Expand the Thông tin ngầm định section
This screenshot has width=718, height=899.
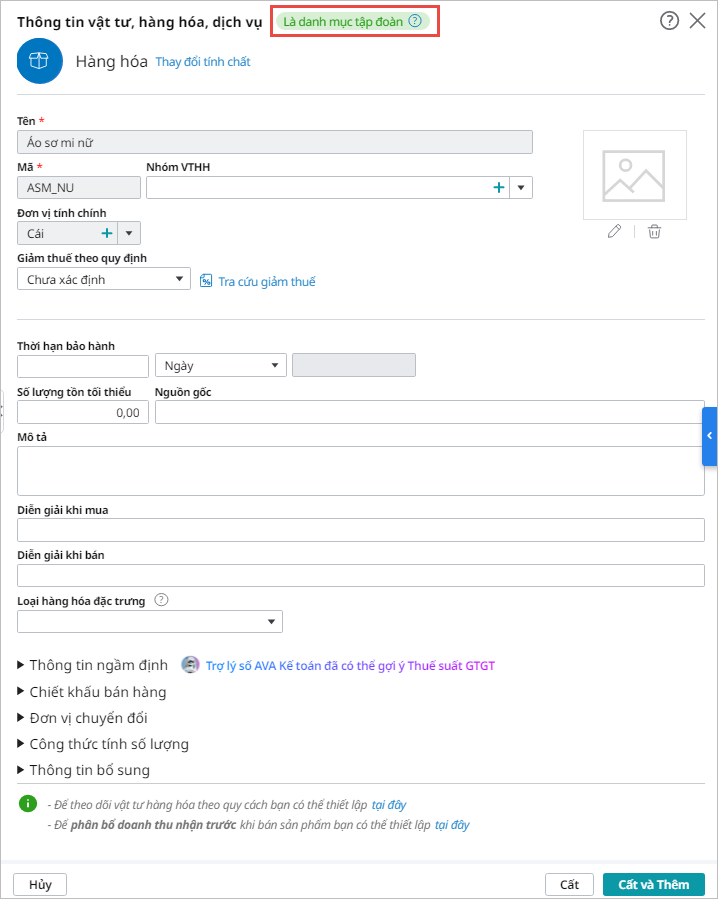tap(22, 664)
